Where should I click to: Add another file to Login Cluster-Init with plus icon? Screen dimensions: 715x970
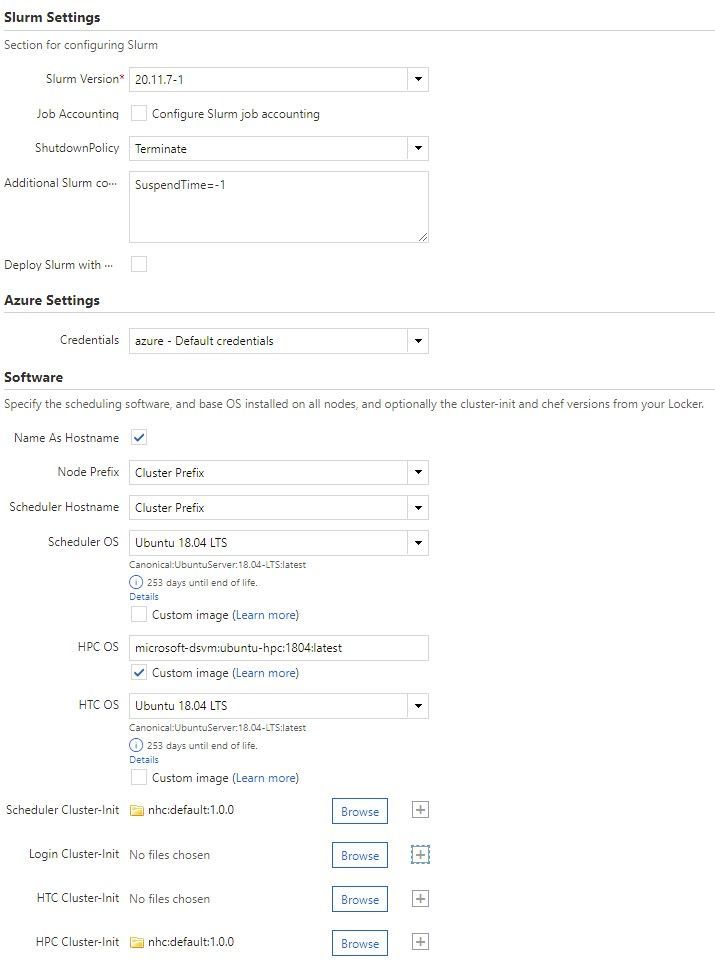pos(421,855)
